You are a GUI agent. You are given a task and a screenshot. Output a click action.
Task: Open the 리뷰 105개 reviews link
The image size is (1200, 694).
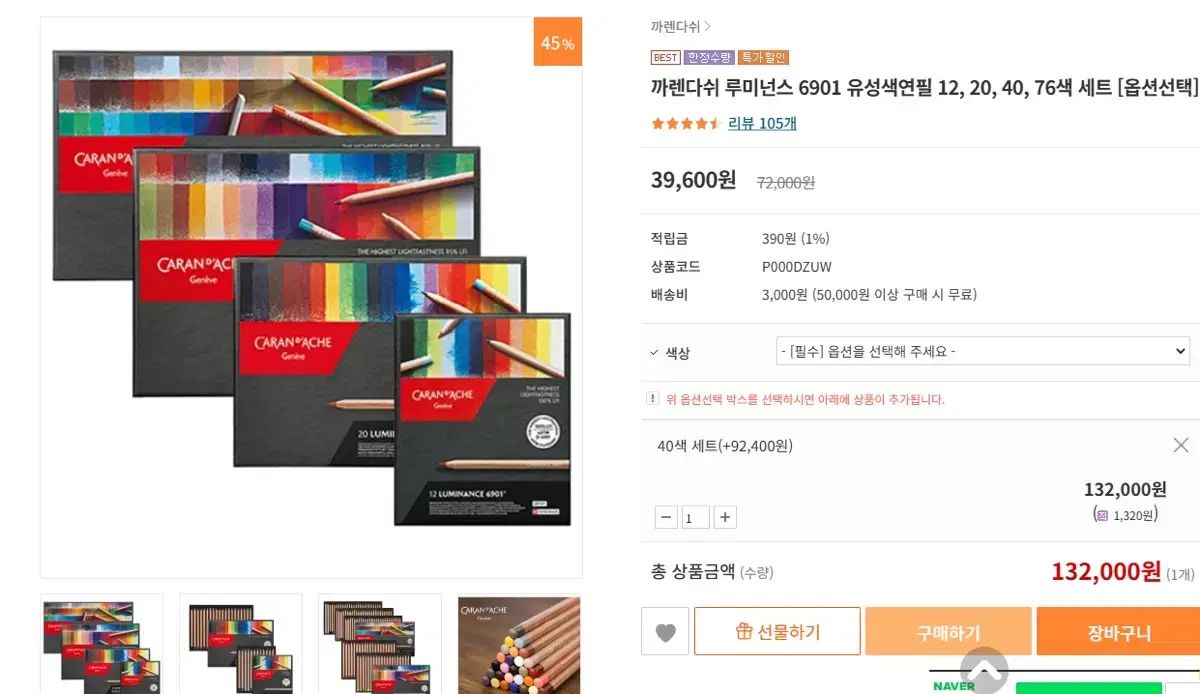point(762,124)
